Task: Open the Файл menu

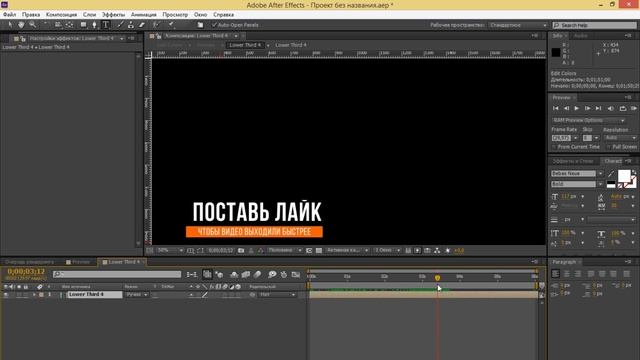Action: click(x=10, y=14)
